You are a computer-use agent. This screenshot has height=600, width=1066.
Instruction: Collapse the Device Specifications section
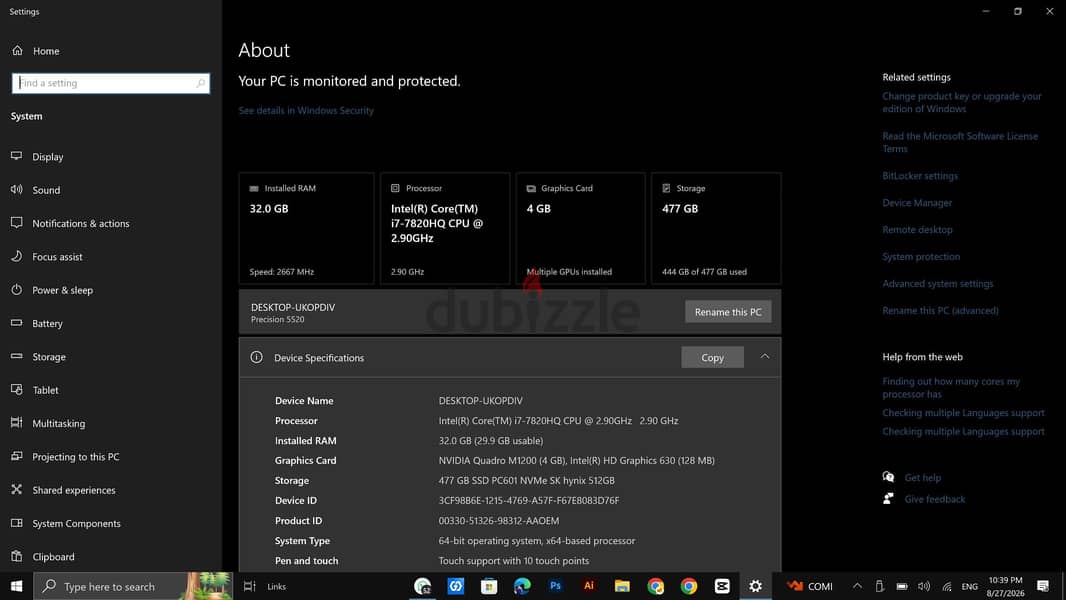pyautogui.click(x=765, y=357)
